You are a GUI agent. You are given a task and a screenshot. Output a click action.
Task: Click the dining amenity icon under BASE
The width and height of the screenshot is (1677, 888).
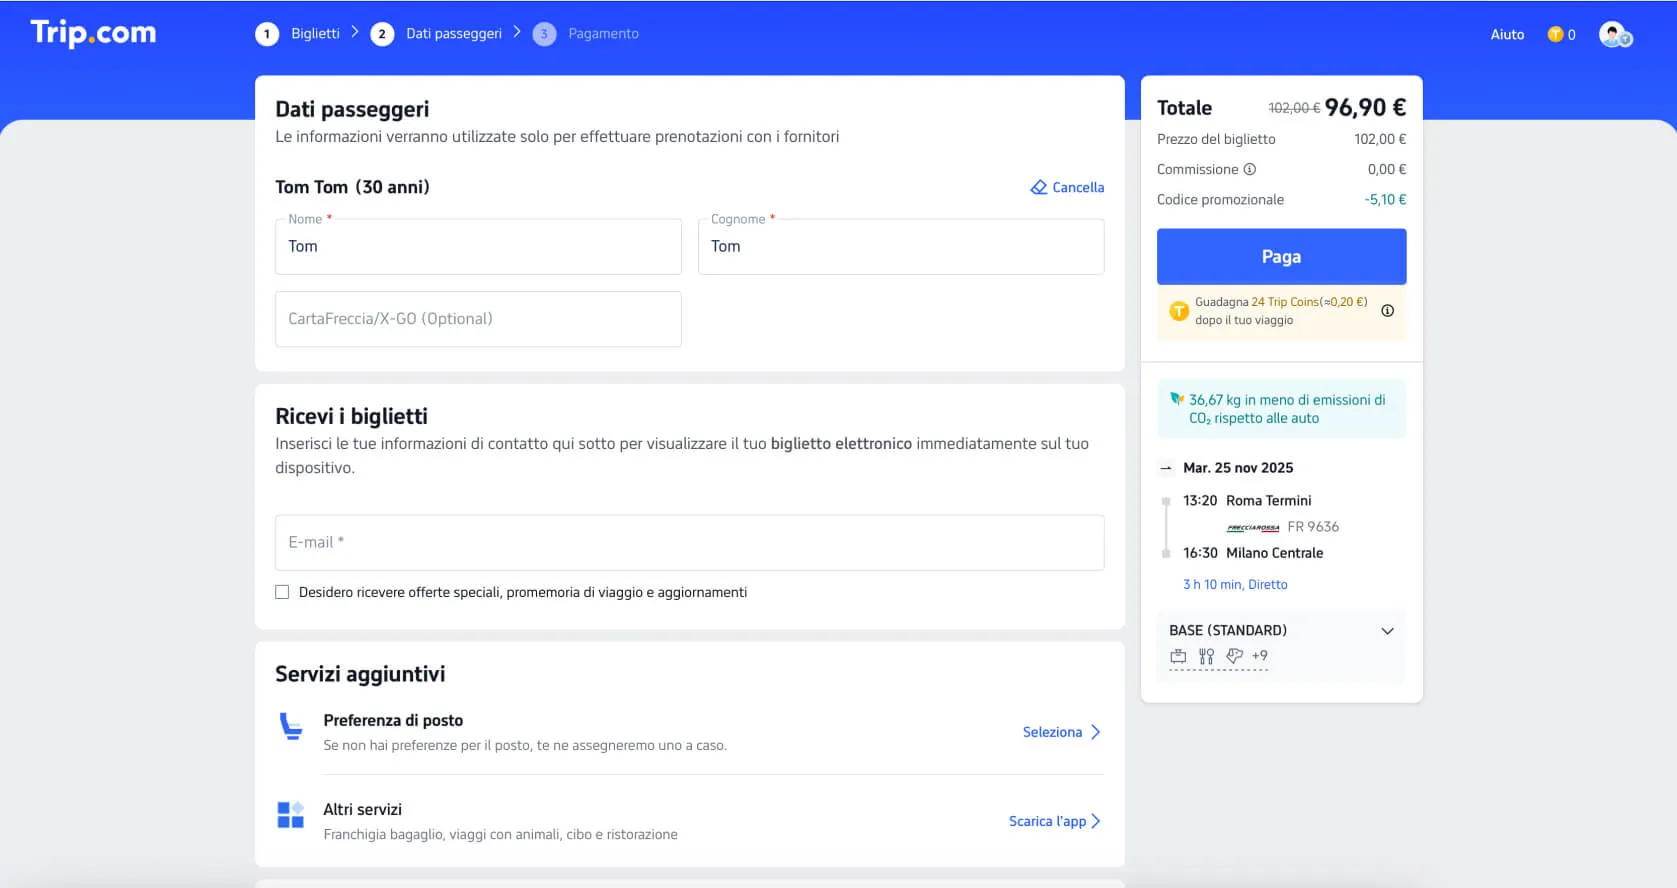pos(1206,656)
